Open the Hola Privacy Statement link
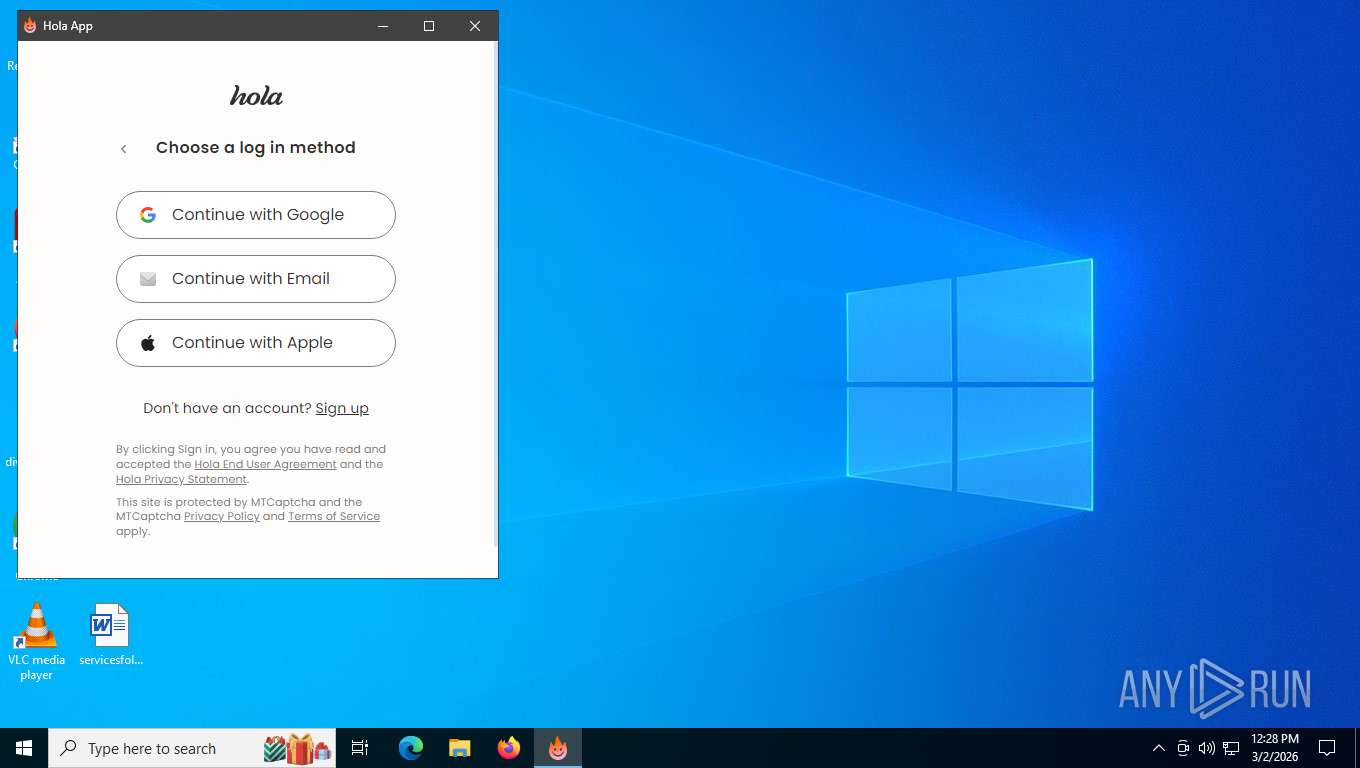 (x=181, y=479)
